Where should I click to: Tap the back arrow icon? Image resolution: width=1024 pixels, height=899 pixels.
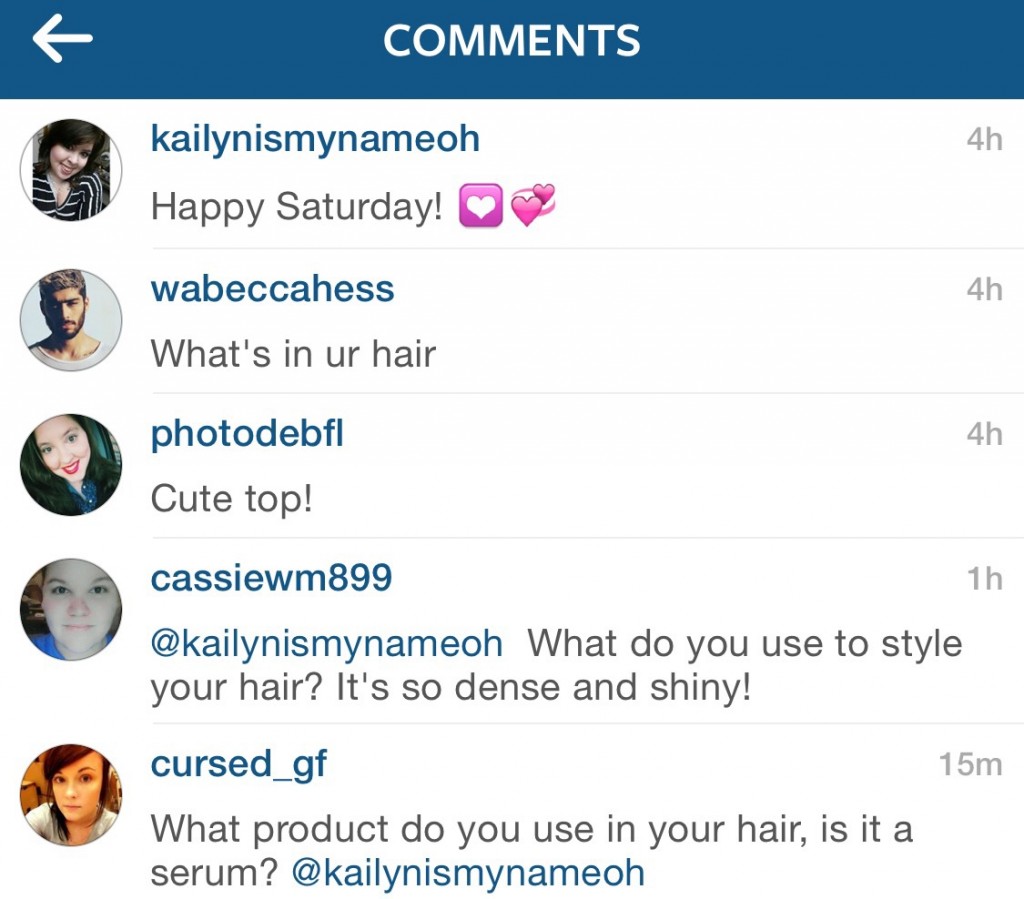pyautogui.click(x=63, y=39)
